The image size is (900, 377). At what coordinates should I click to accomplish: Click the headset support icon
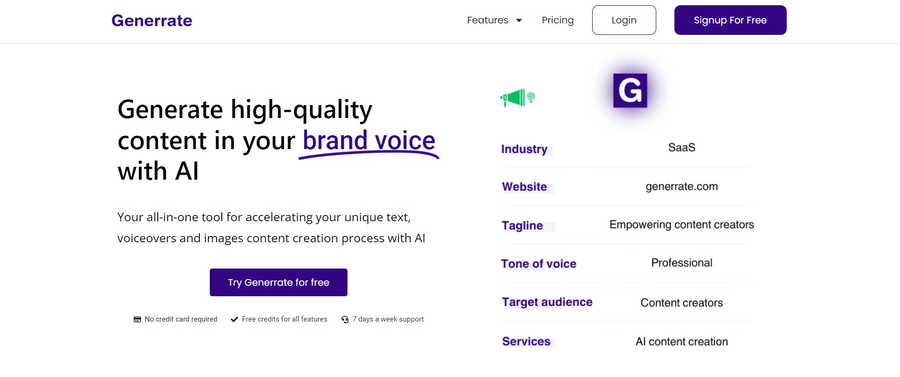344,319
